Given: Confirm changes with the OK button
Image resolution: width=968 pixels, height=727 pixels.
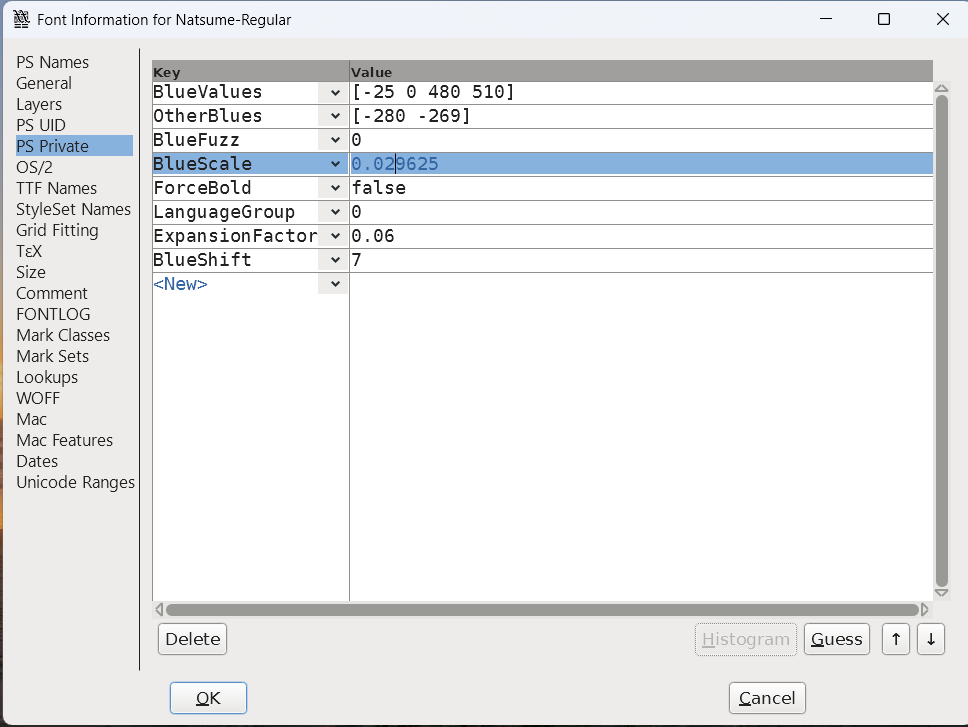Looking at the screenshot, I should click(208, 697).
